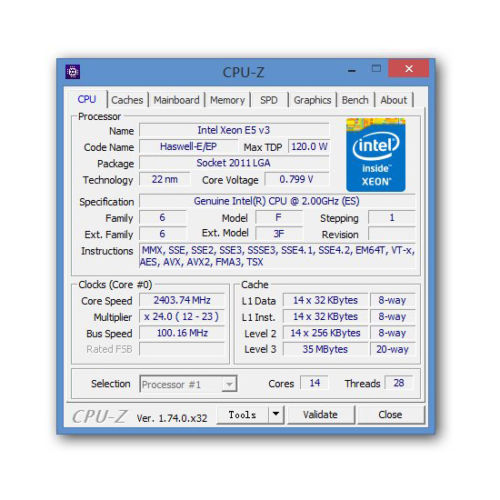The width and height of the screenshot is (500, 500).
Task: Click the Clocks (Core #0) group label
Action: click(x=115, y=285)
